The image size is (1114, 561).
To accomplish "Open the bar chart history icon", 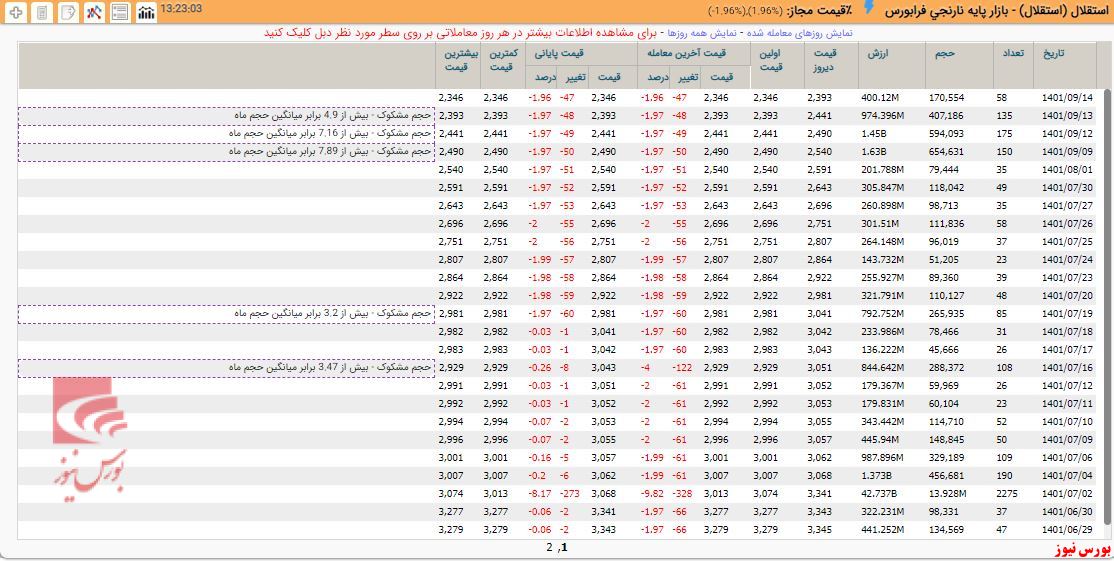I will (146, 11).
